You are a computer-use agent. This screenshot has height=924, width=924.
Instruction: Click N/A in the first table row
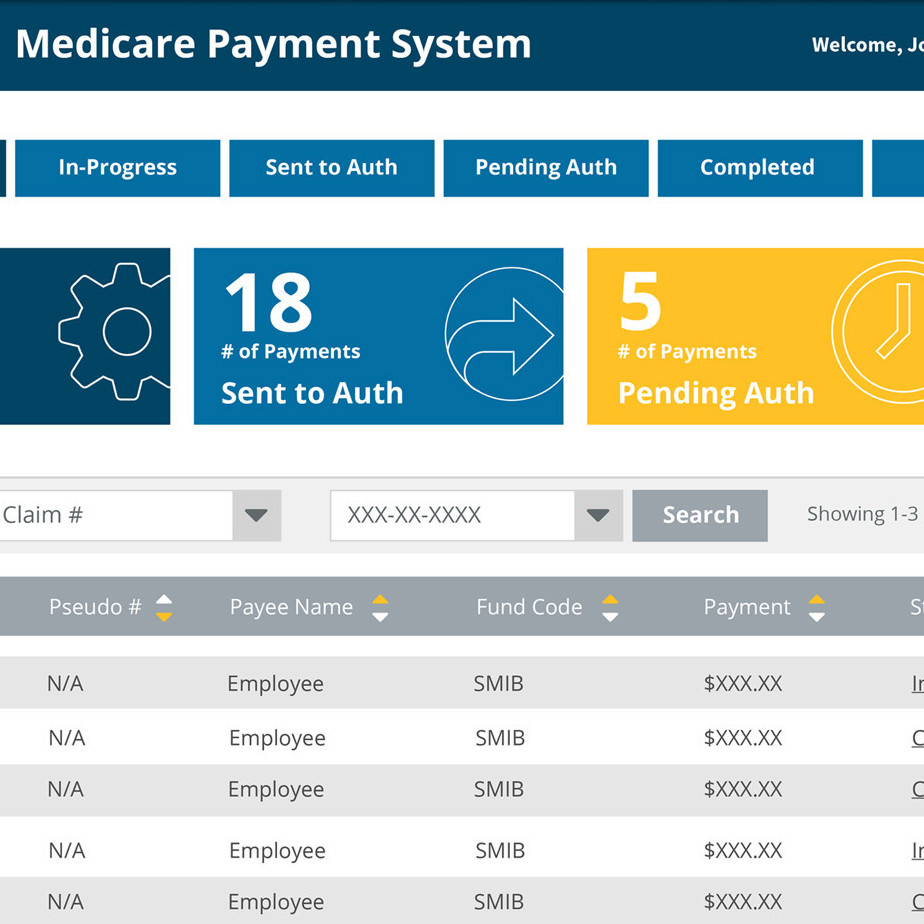click(x=65, y=684)
